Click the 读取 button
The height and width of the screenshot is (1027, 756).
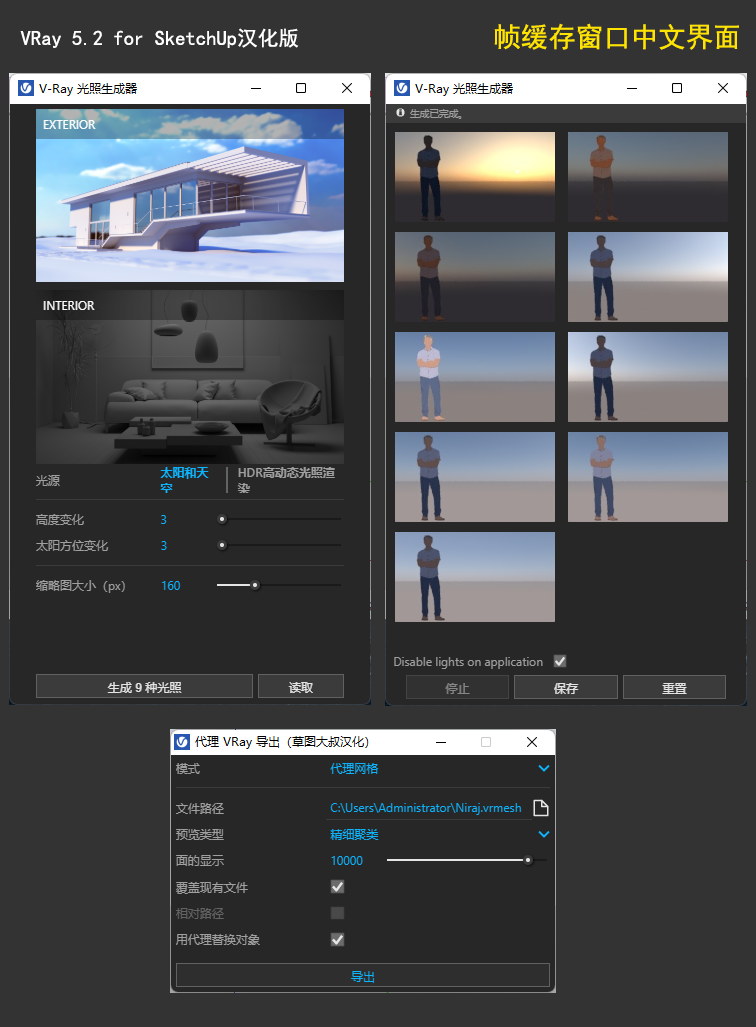pos(301,687)
